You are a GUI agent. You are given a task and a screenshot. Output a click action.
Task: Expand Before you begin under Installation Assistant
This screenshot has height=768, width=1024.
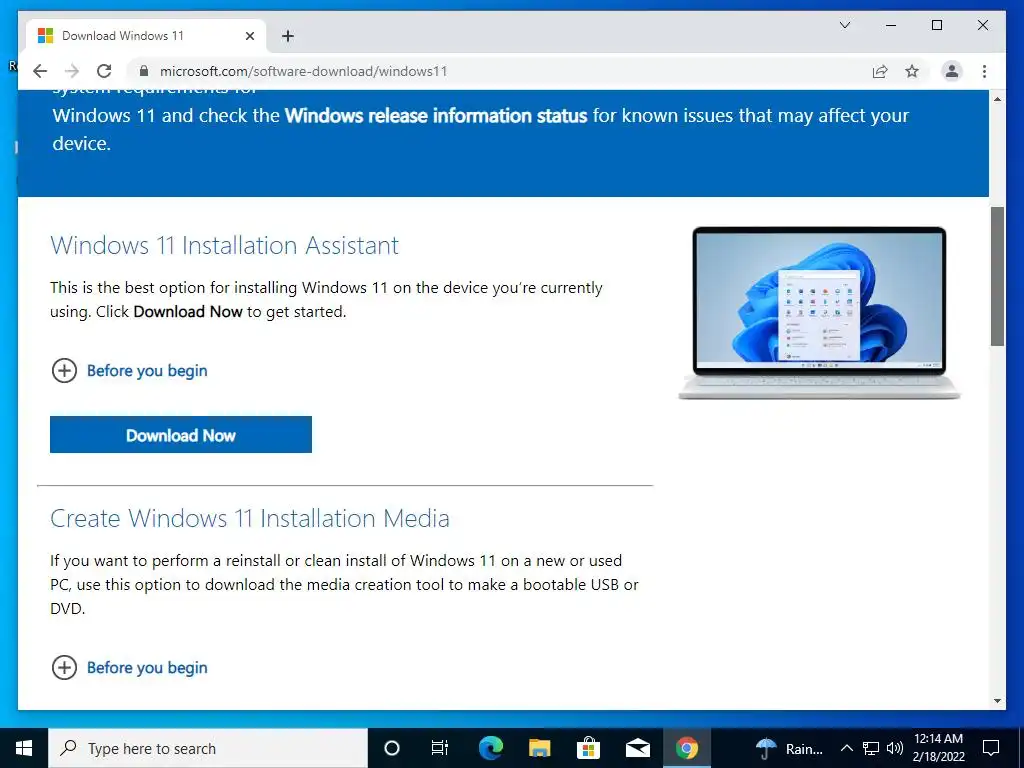(129, 371)
